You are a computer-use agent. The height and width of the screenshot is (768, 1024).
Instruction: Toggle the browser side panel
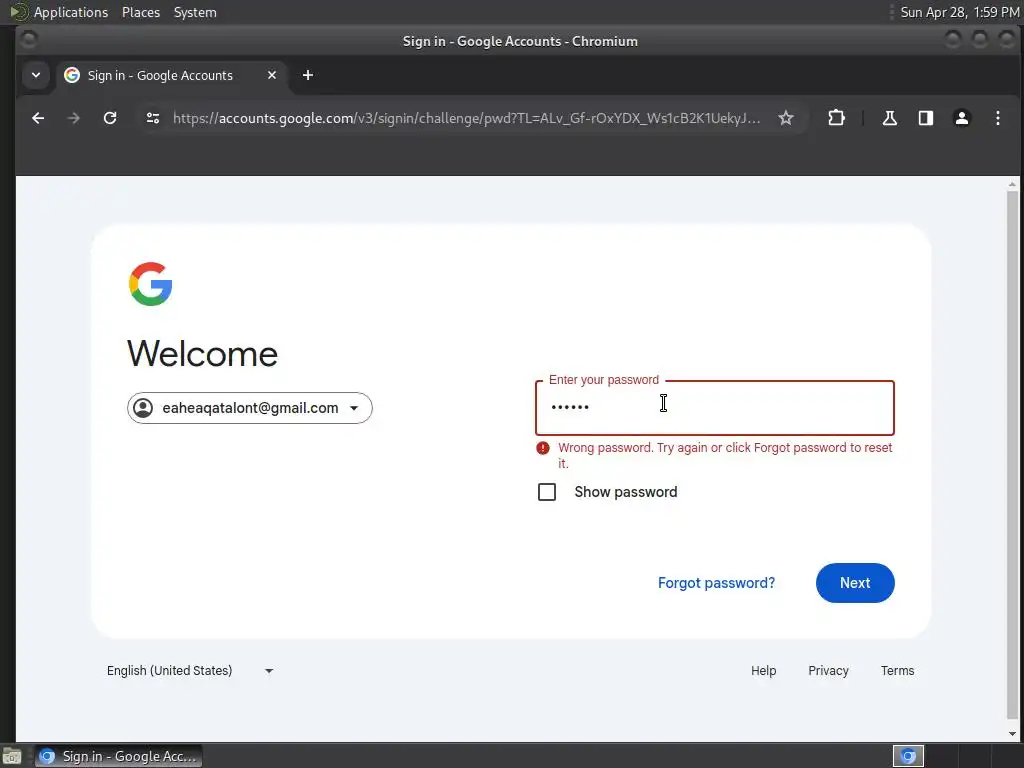tap(925, 118)
